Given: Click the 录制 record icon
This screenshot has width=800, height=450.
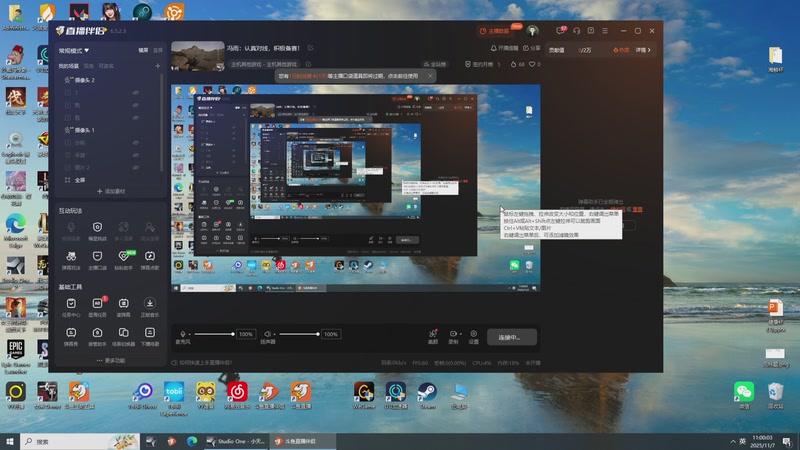Looking at the screenshot, I should point(453,336).
